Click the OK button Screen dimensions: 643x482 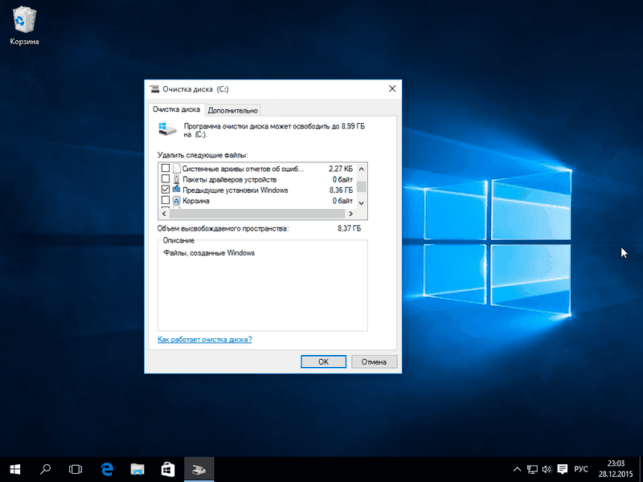tap(323, 361)
